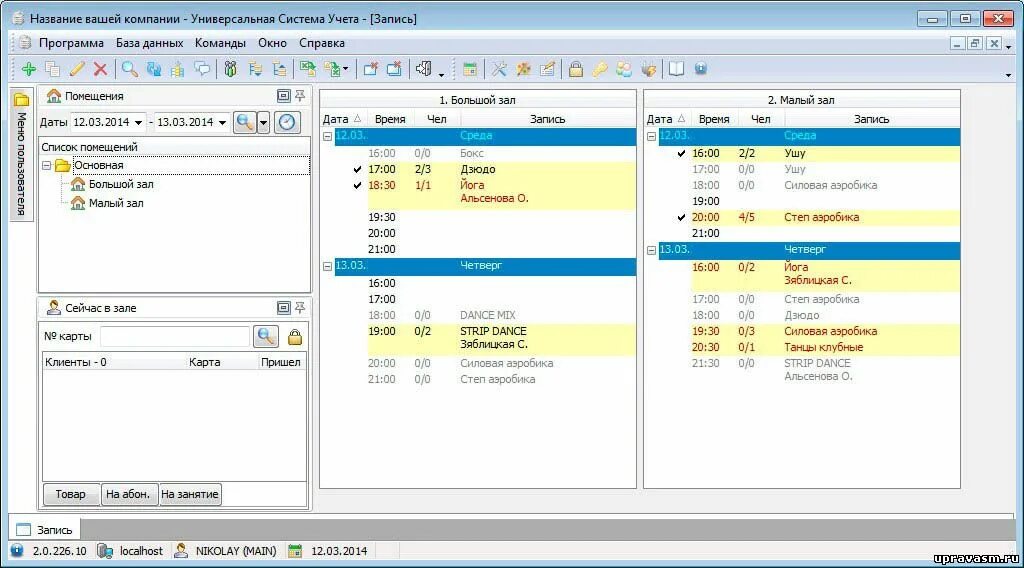The height and width of the screenshot is (568, 1024).
Task: Click the green calendar toolbar icon
Action: (x=470, y=69)
